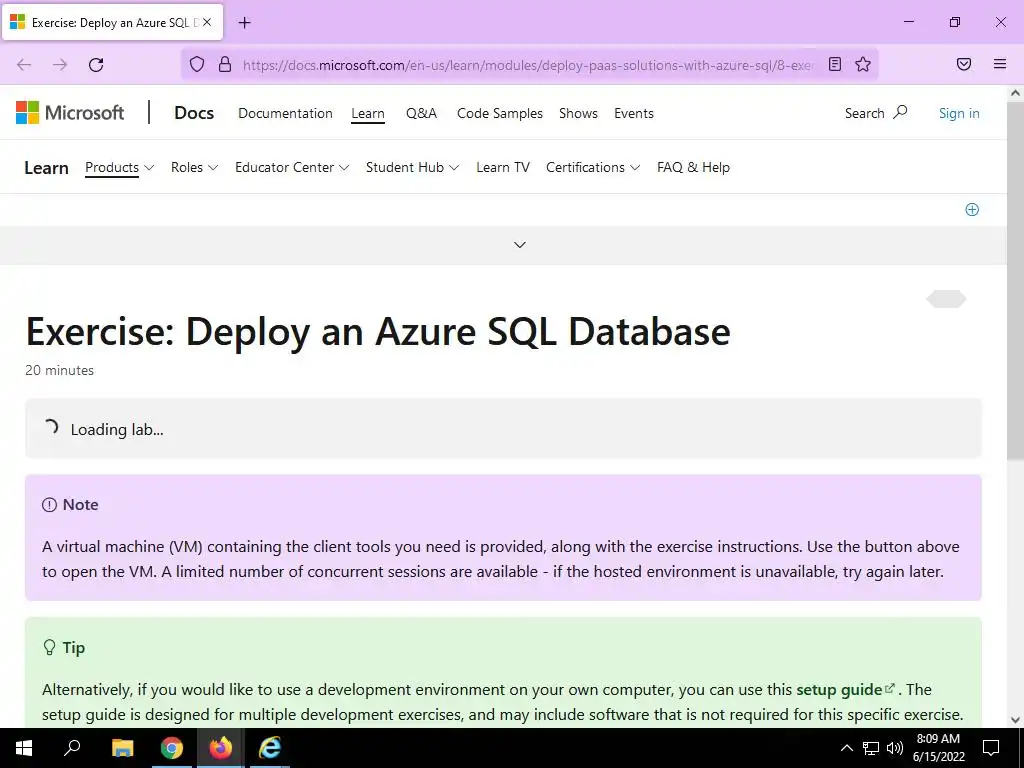Launch Google Chrome from taskbar
This screenshot has width=1024, height=768.
(172, 748)
